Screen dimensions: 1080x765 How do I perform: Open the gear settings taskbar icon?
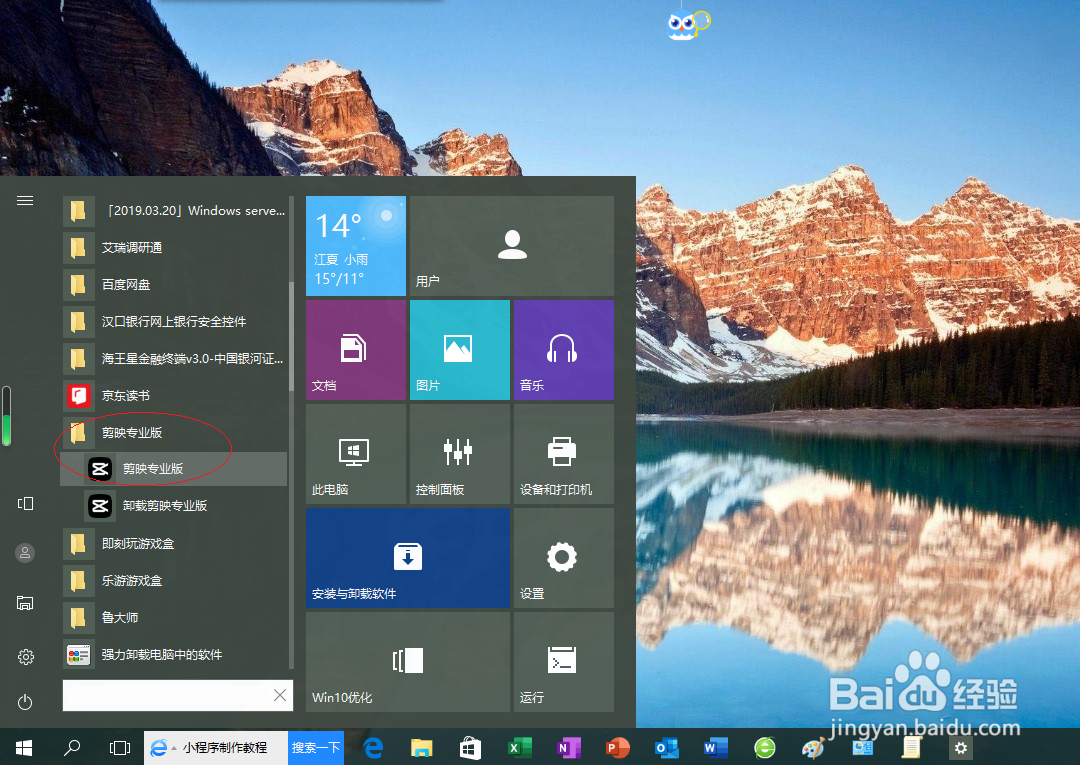(960, 748)
